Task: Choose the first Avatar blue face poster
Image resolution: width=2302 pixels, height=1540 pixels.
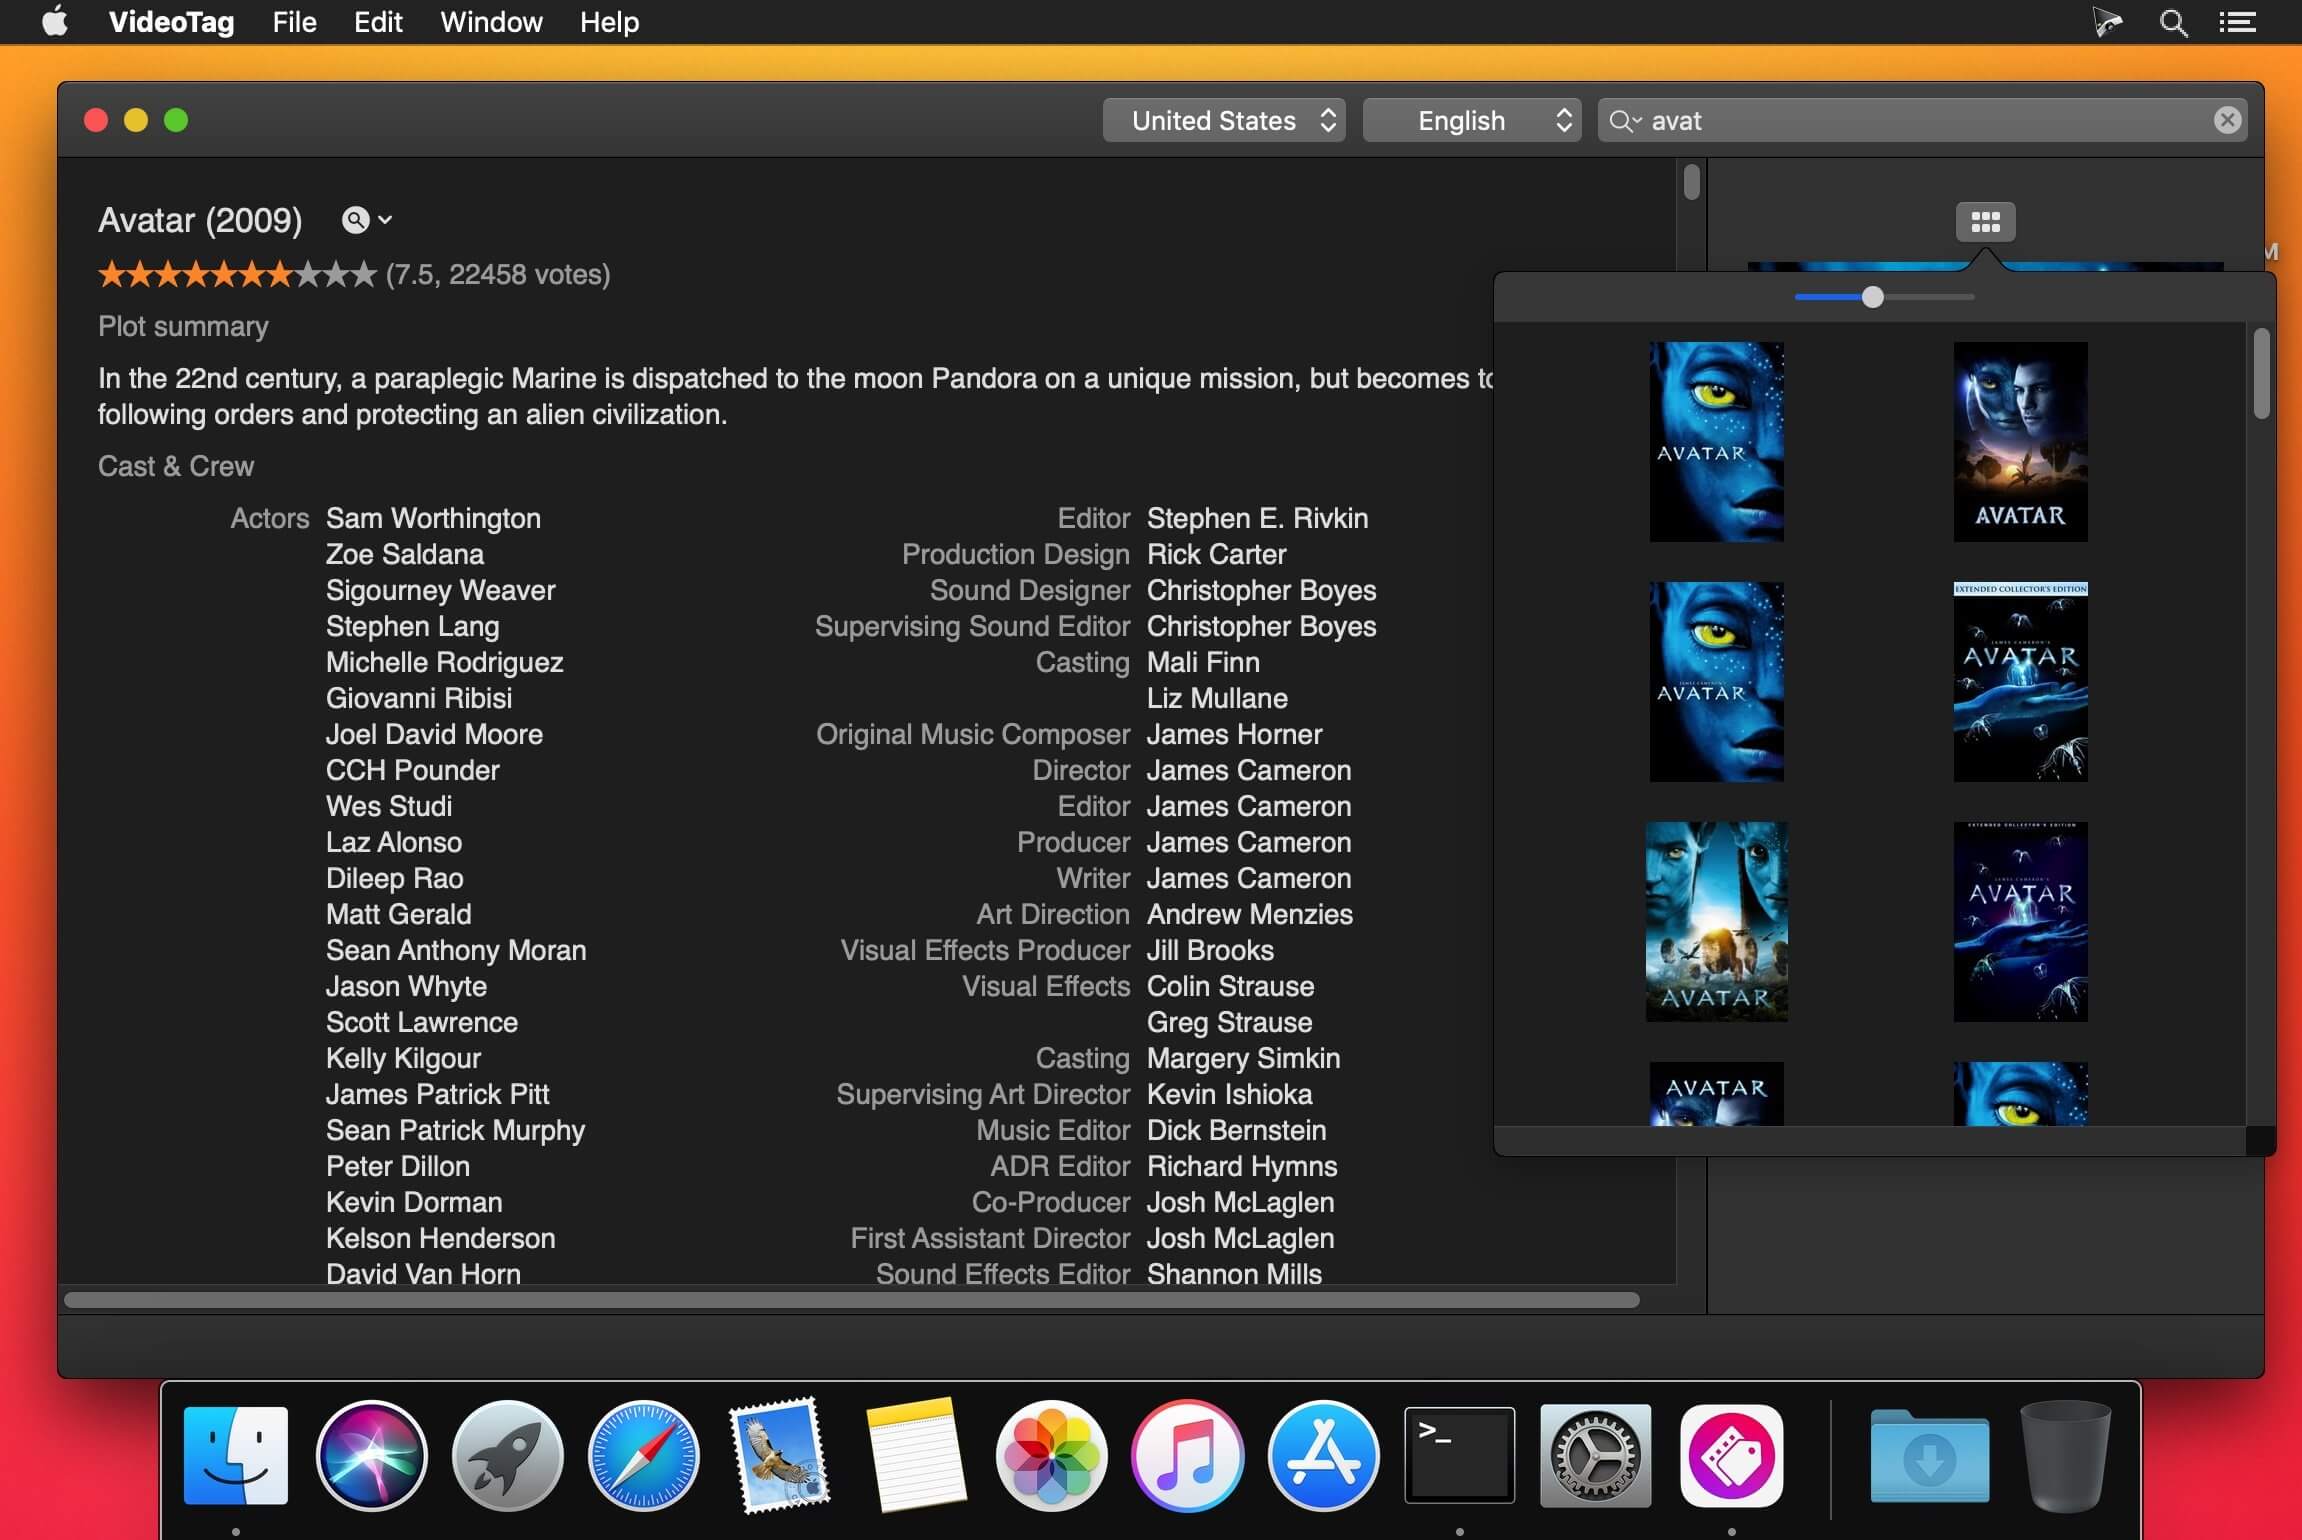Action: pos(1716,441)
